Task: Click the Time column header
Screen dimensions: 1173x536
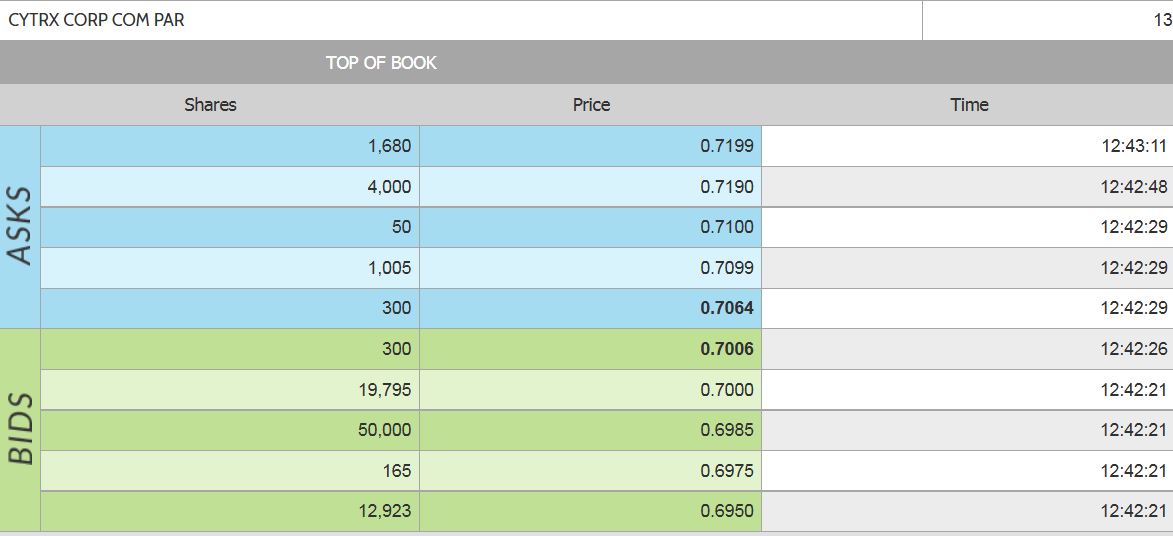Action: (968, 105)
